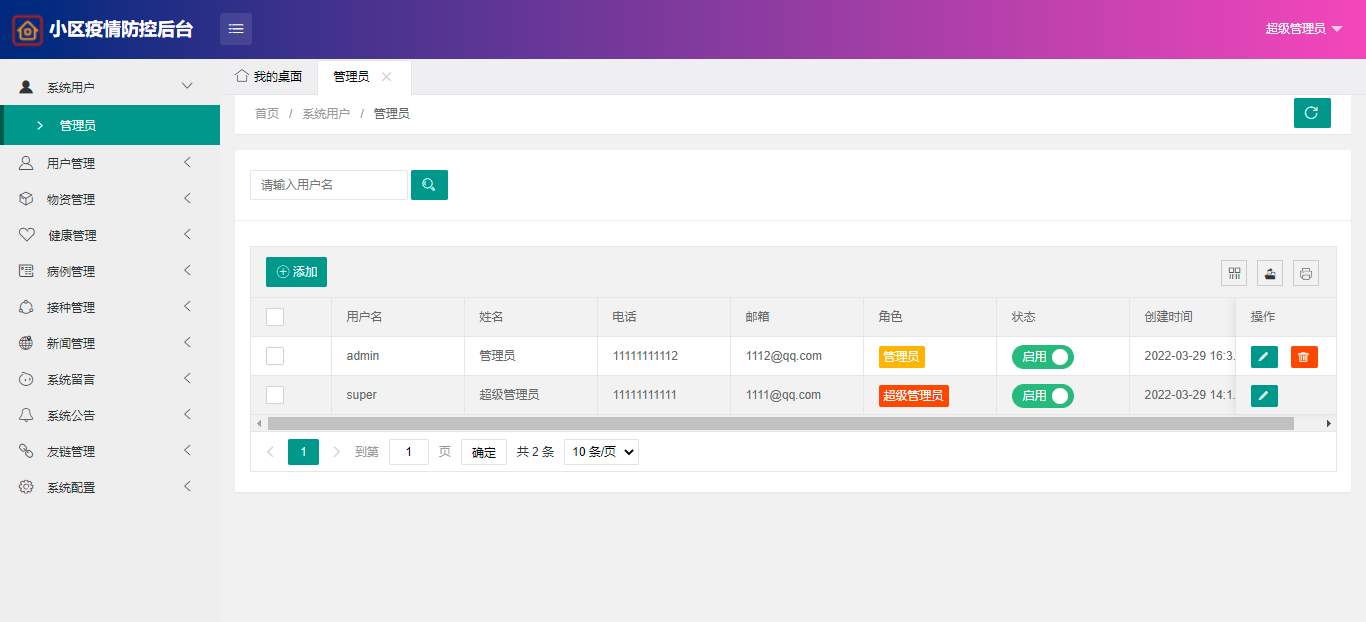Click the 确定 pagination button

(484, 452)
